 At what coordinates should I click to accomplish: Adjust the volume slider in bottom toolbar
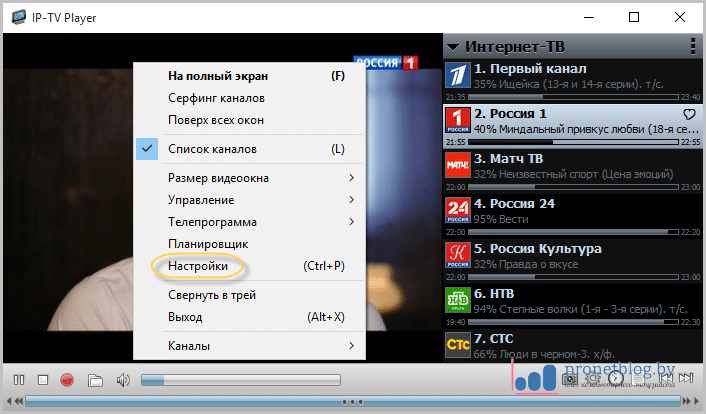[x=240, y=380]
